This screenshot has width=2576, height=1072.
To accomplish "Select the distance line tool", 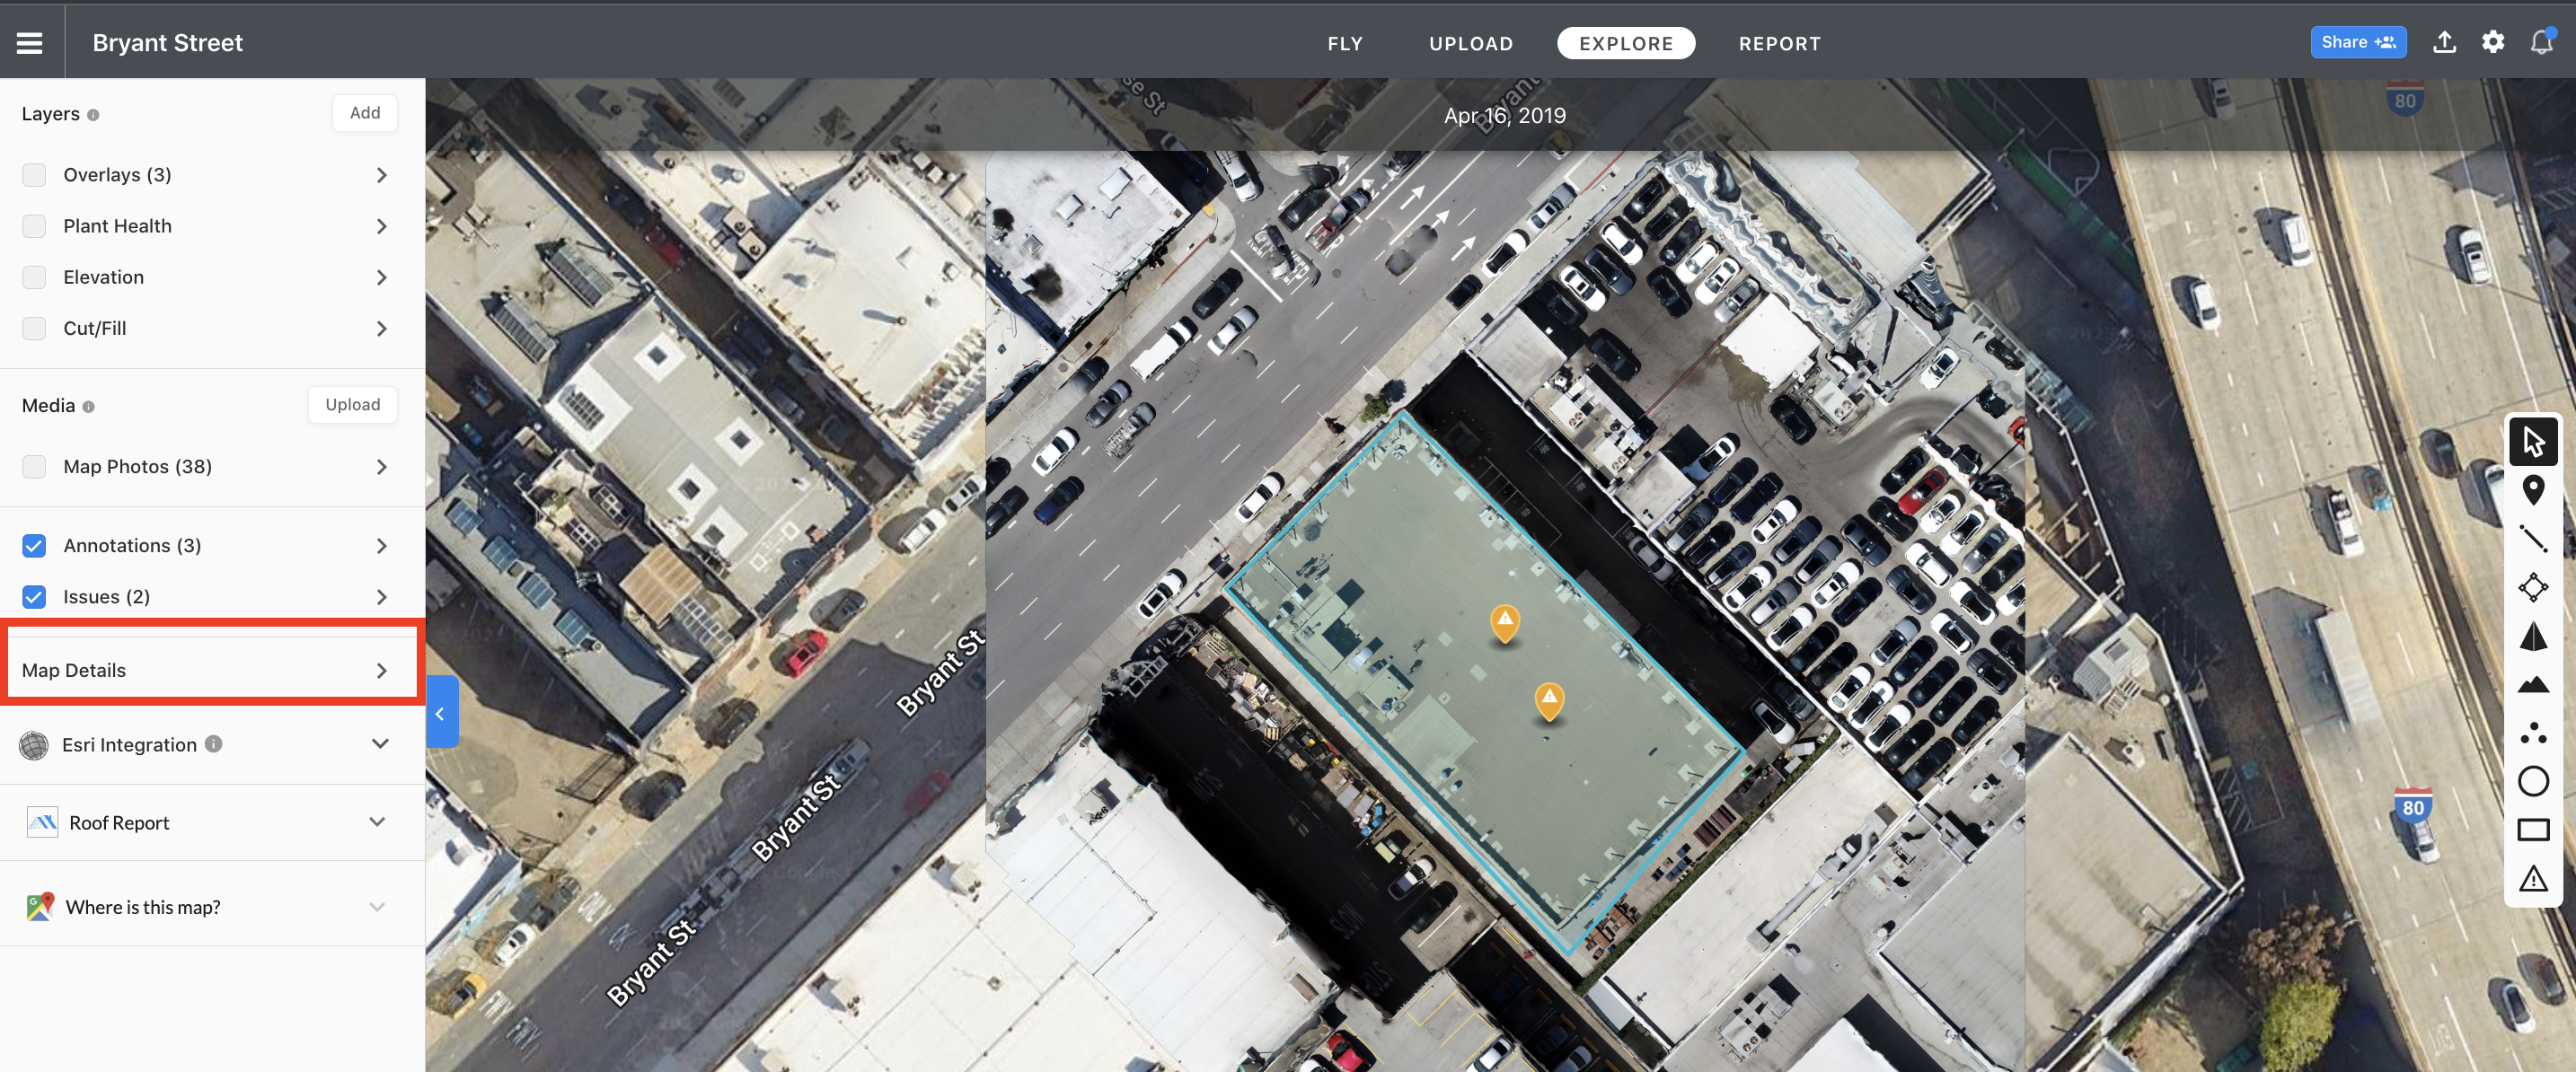I will tap(2532, 539).
